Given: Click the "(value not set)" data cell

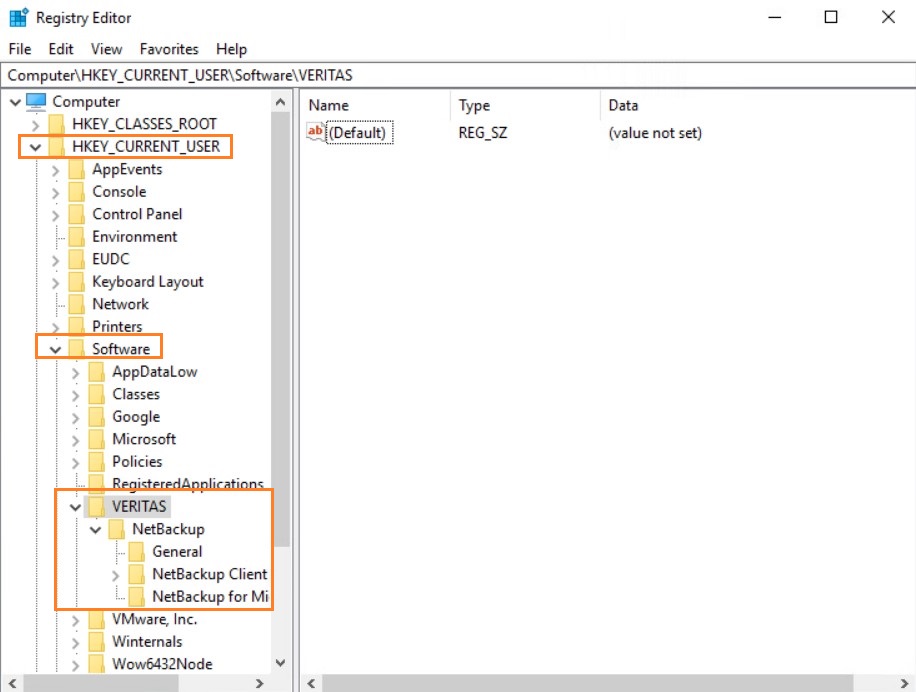Looking at the screenshot, I should (x=655, y=133).
